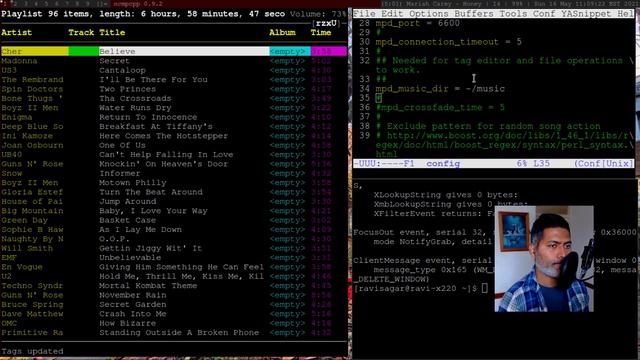Place cursor on mpd_connection_timeout = 5 line
This screenshot has height=360, width=640.
[x=448, y=42]
